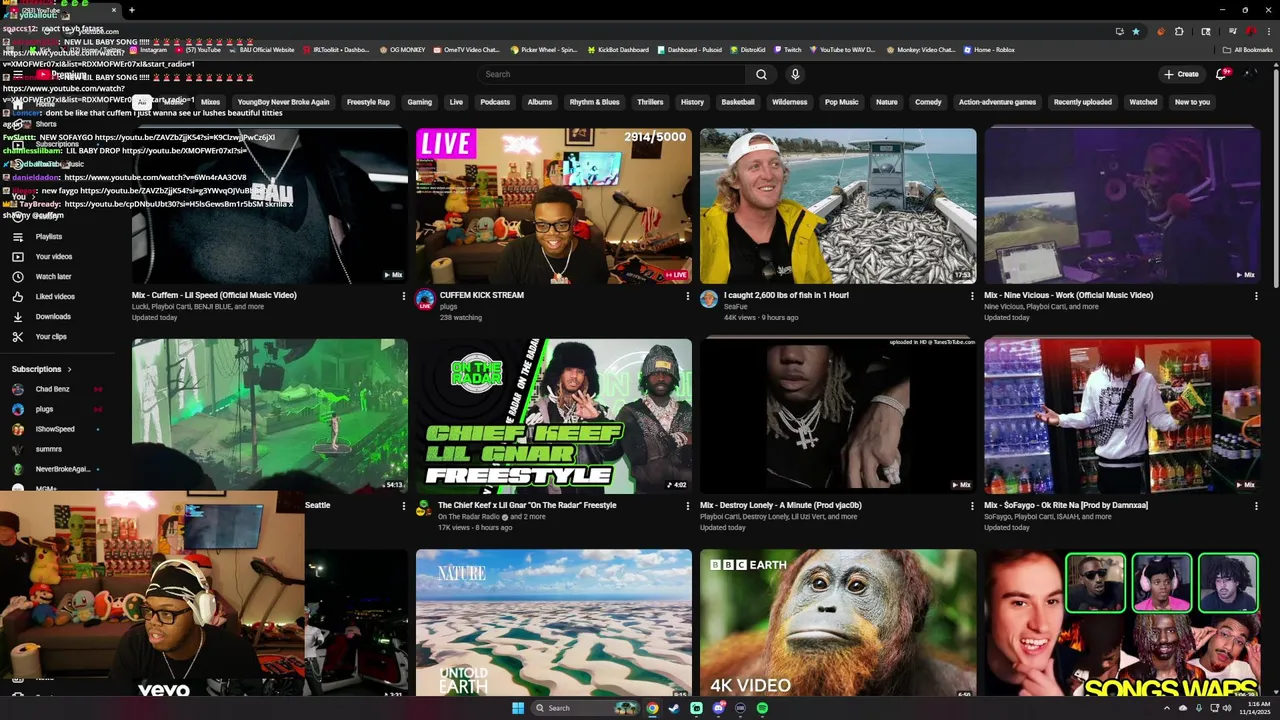Open All Bookmarks folder

point(1247,49)
